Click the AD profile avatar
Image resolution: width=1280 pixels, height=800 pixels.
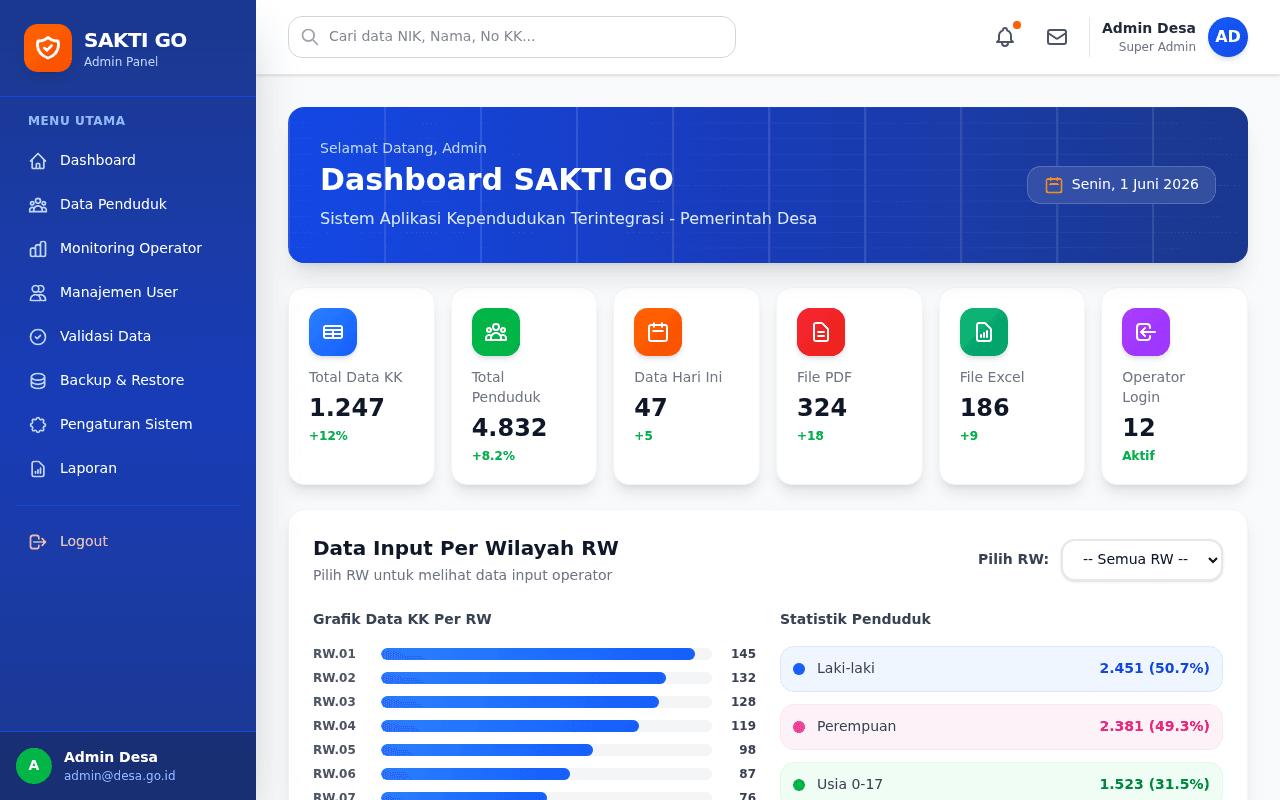click(1228, 37)
